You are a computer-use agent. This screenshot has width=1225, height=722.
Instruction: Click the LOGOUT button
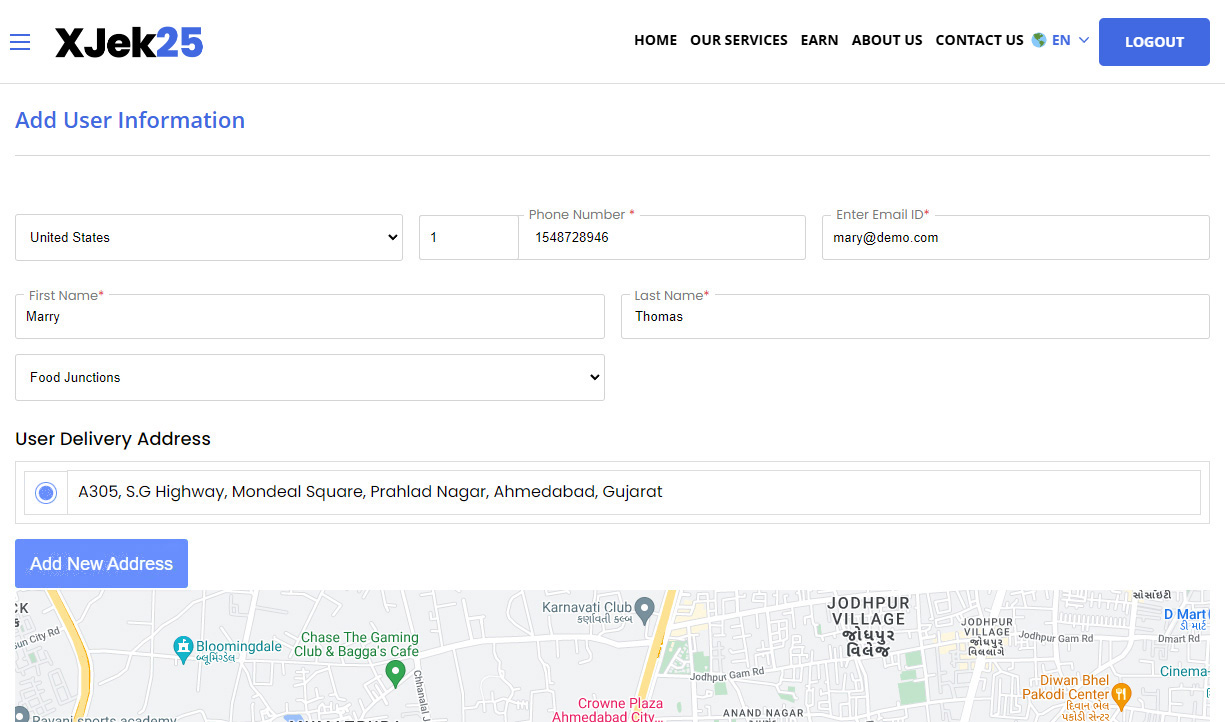[1154, 41]
